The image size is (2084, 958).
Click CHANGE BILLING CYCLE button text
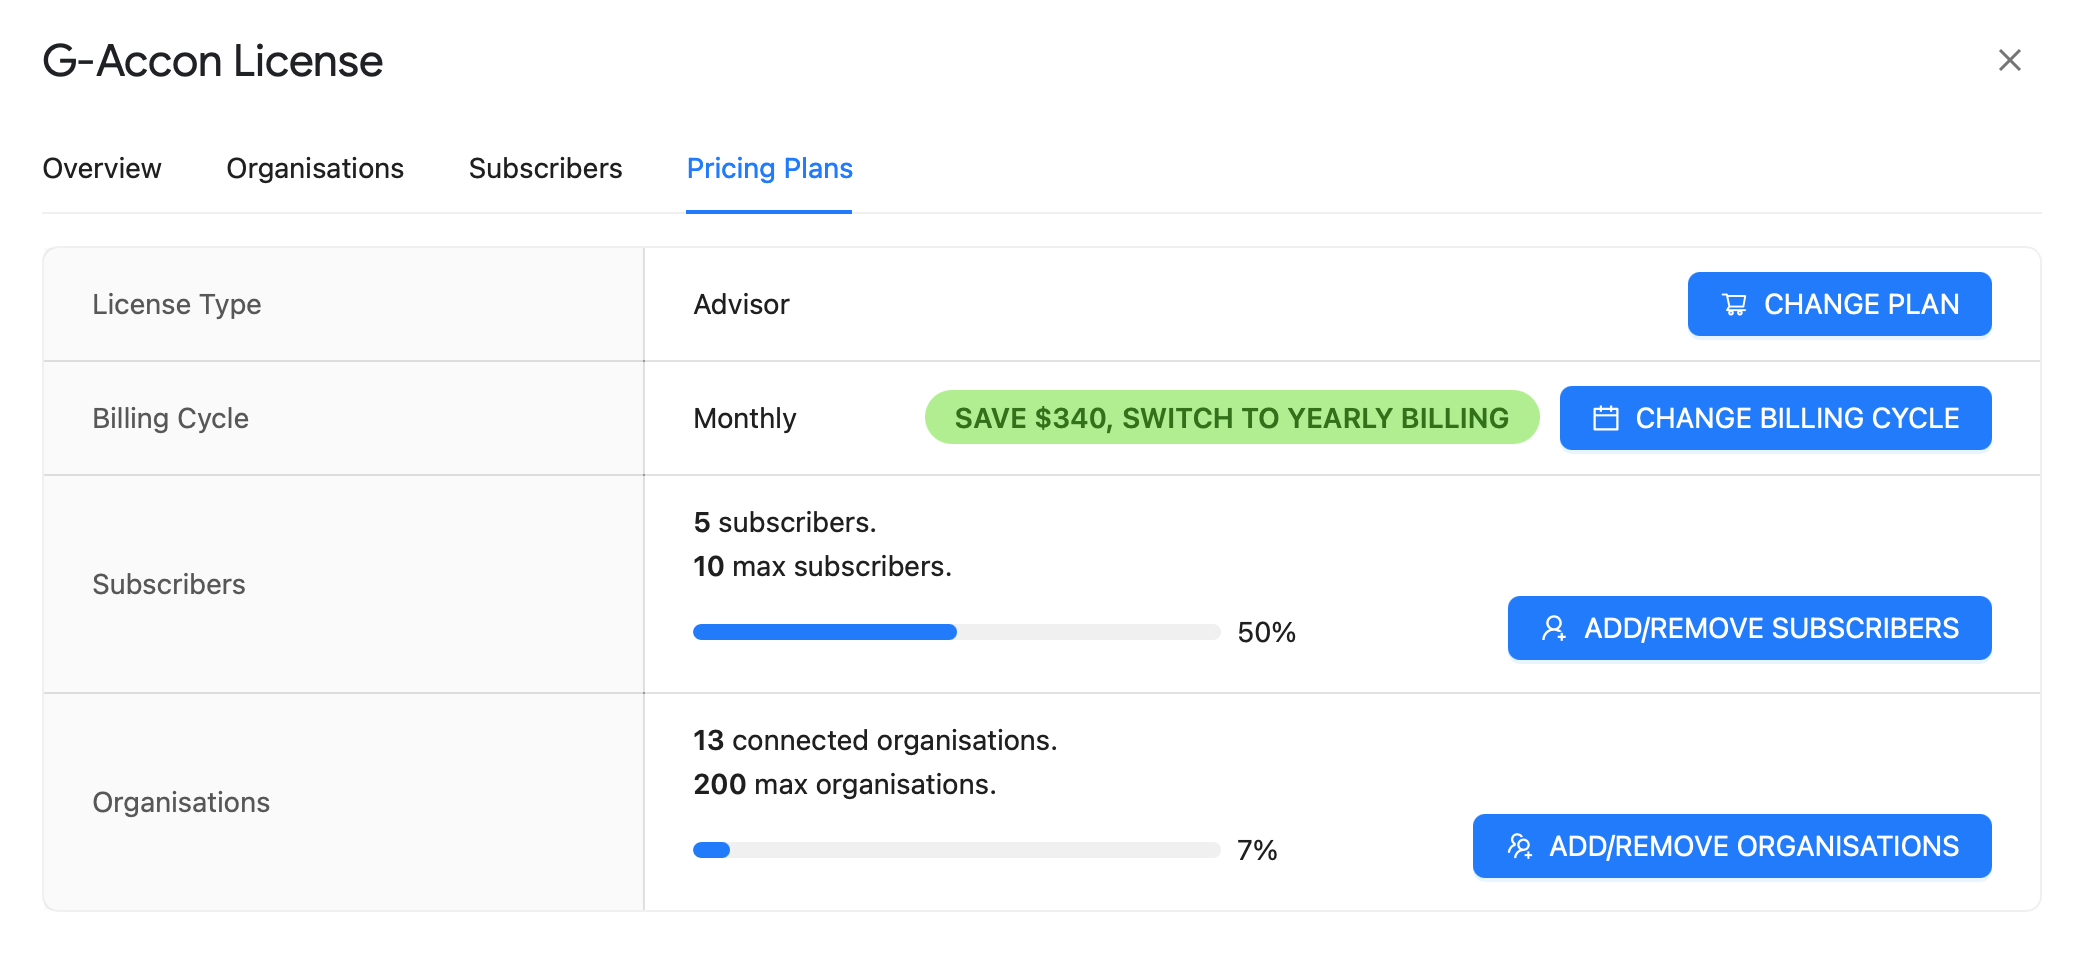tap(1797, 418)
